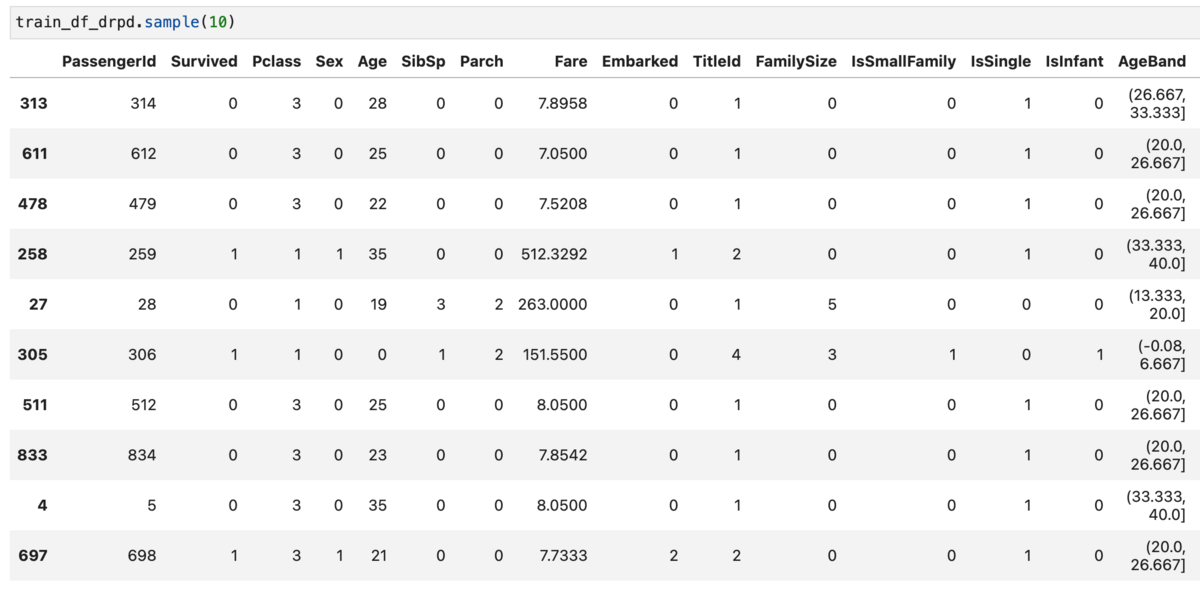The image size is (1200, 592).
Task: Click the train_df_drpd.sample(10) code cell
Action: click(x=600, y=22)
